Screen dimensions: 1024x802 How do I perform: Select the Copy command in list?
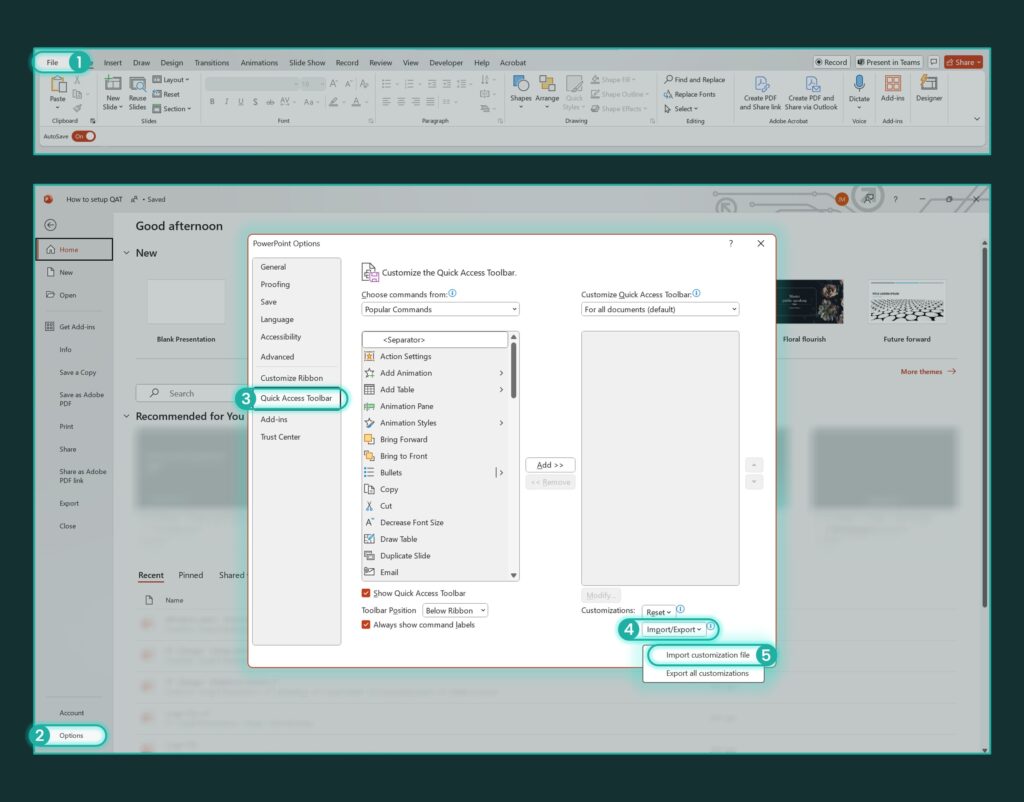pos(434,489)
